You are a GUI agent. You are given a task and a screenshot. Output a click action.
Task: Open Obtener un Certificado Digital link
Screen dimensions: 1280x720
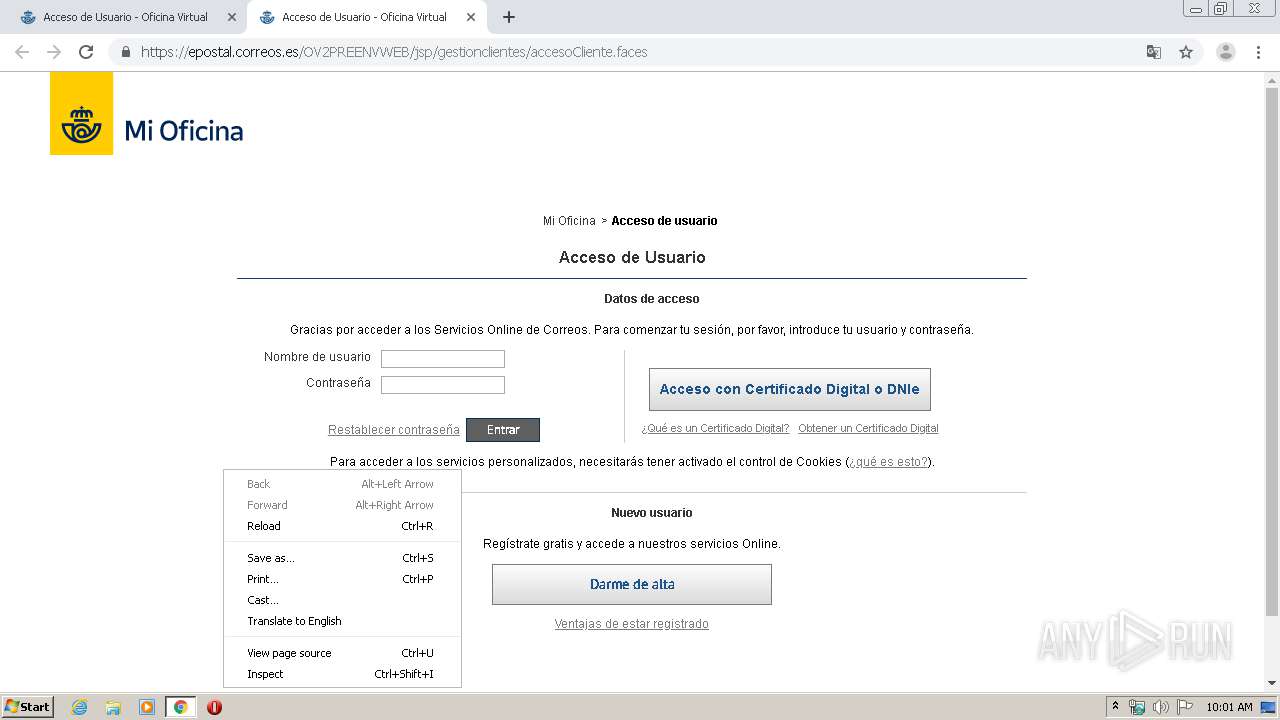[x=868, y=428]
